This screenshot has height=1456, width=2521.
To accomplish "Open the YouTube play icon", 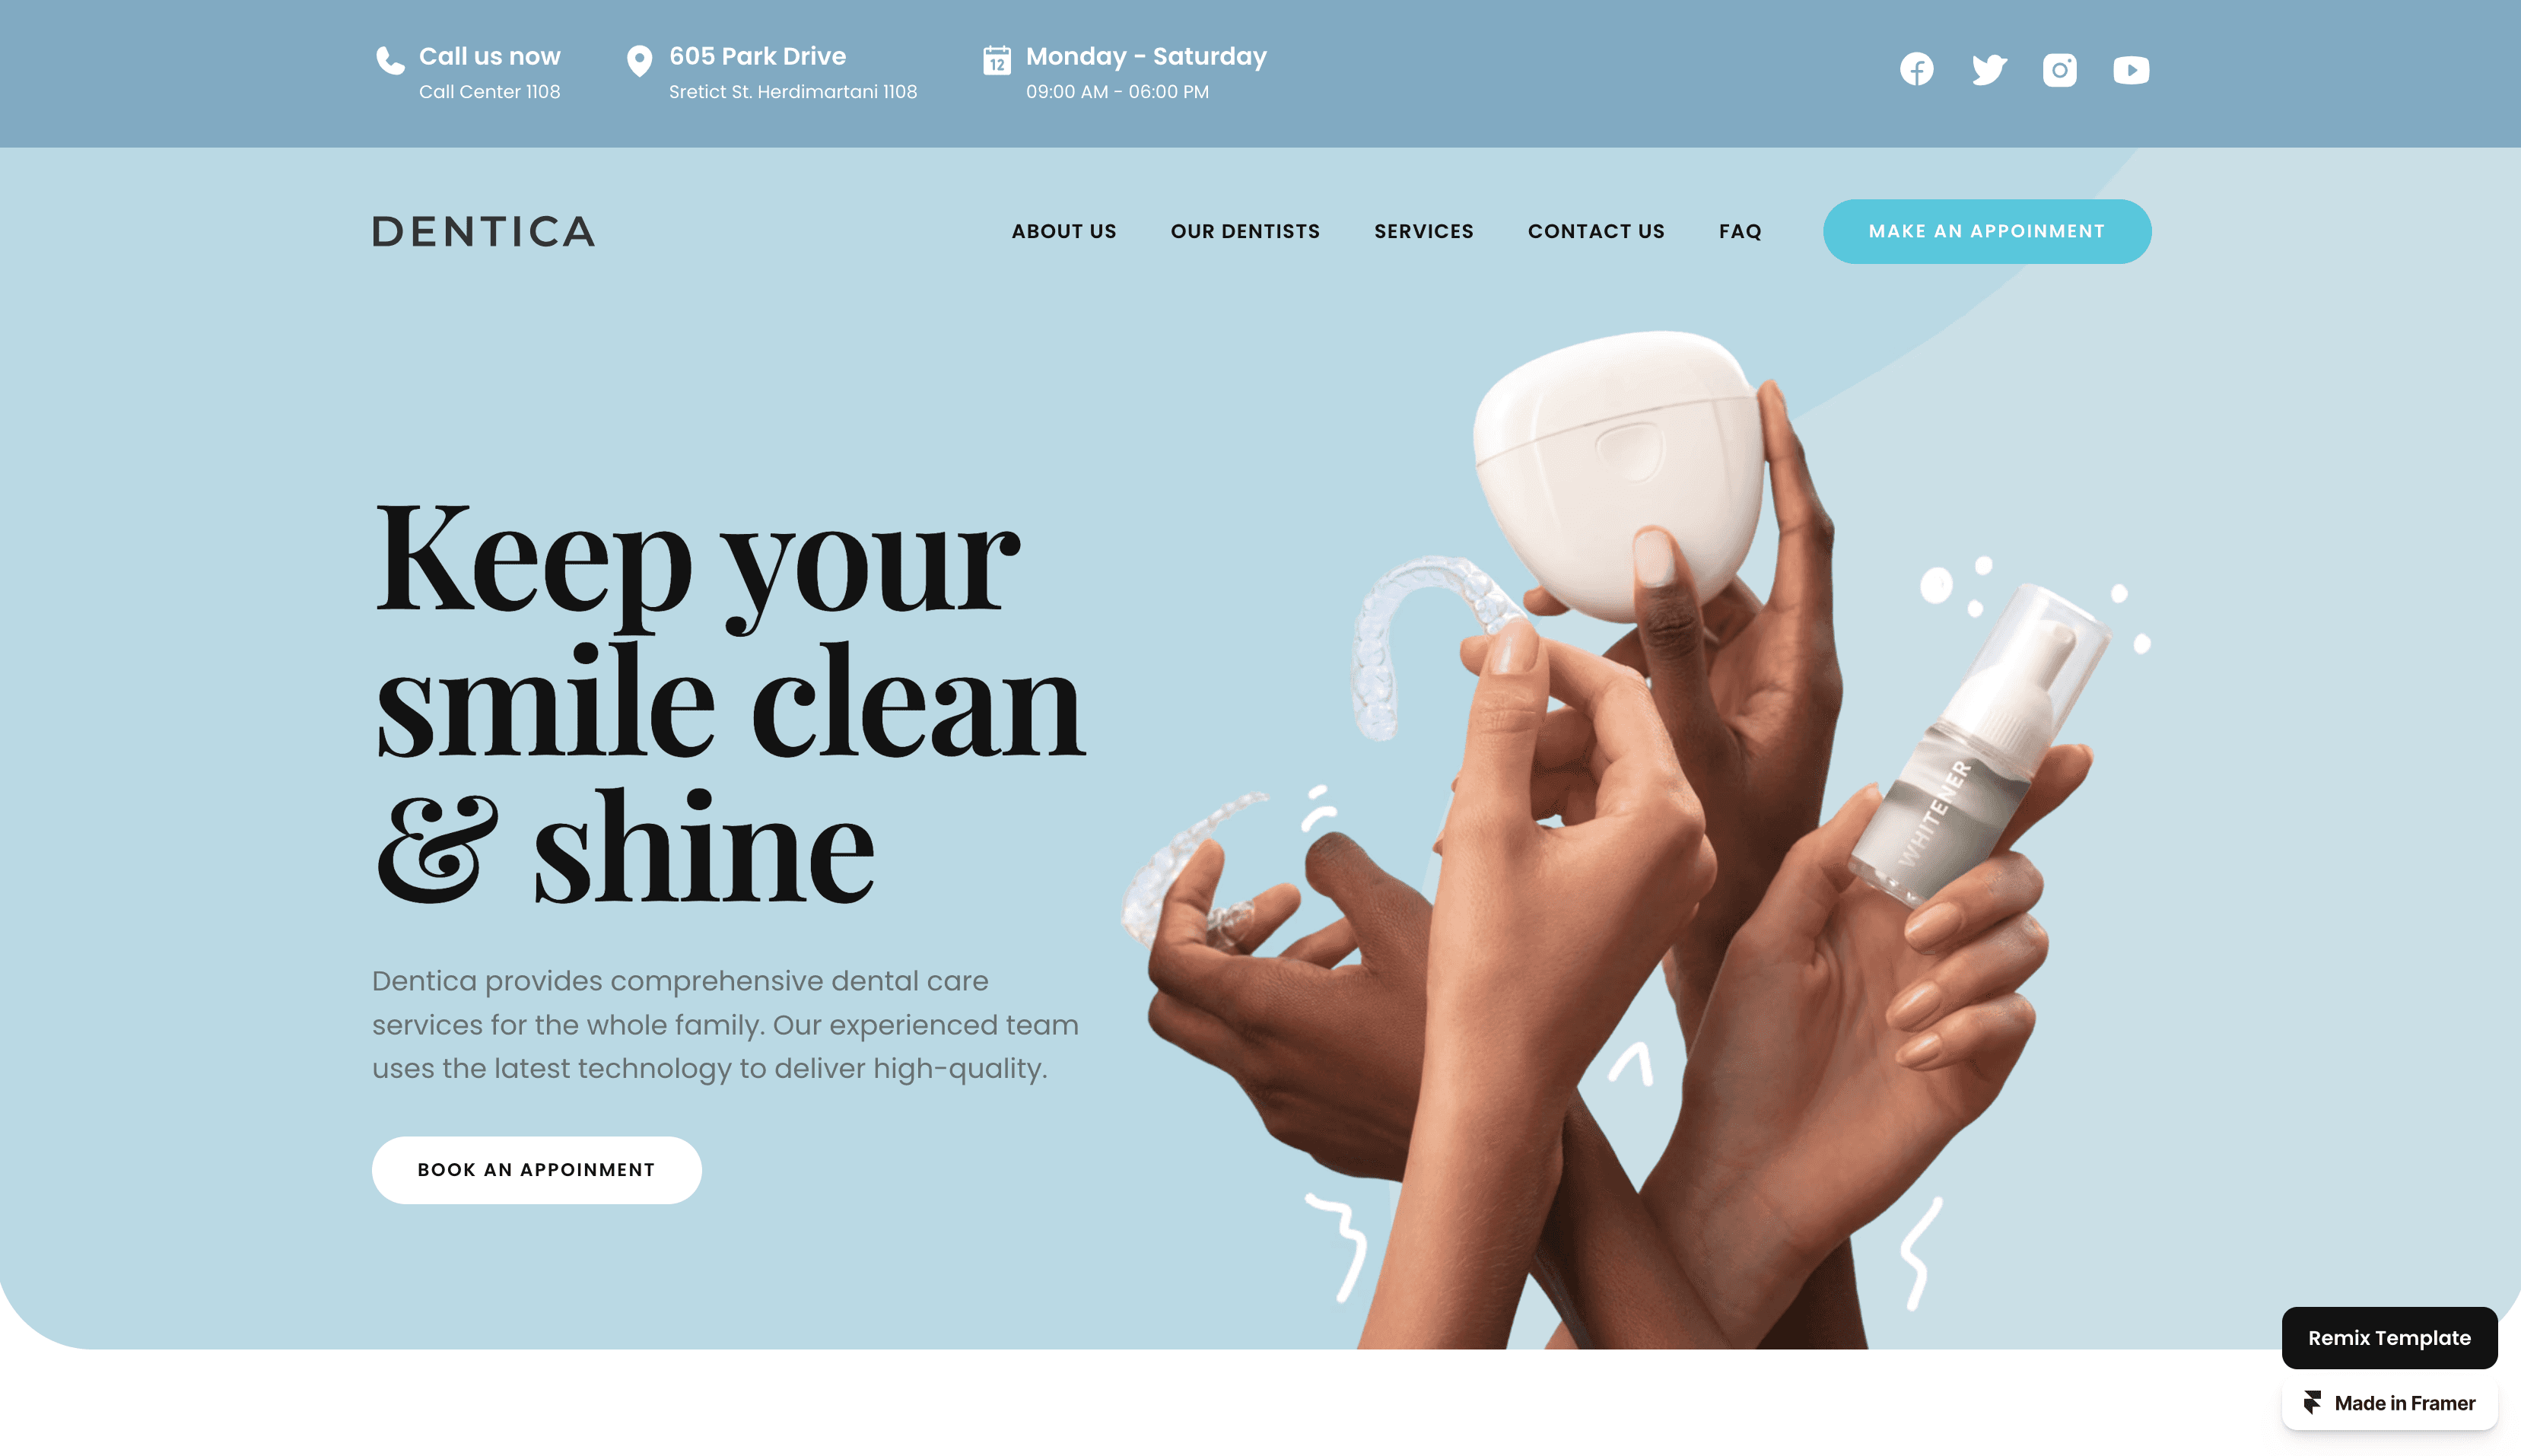I will point(2131,70).
